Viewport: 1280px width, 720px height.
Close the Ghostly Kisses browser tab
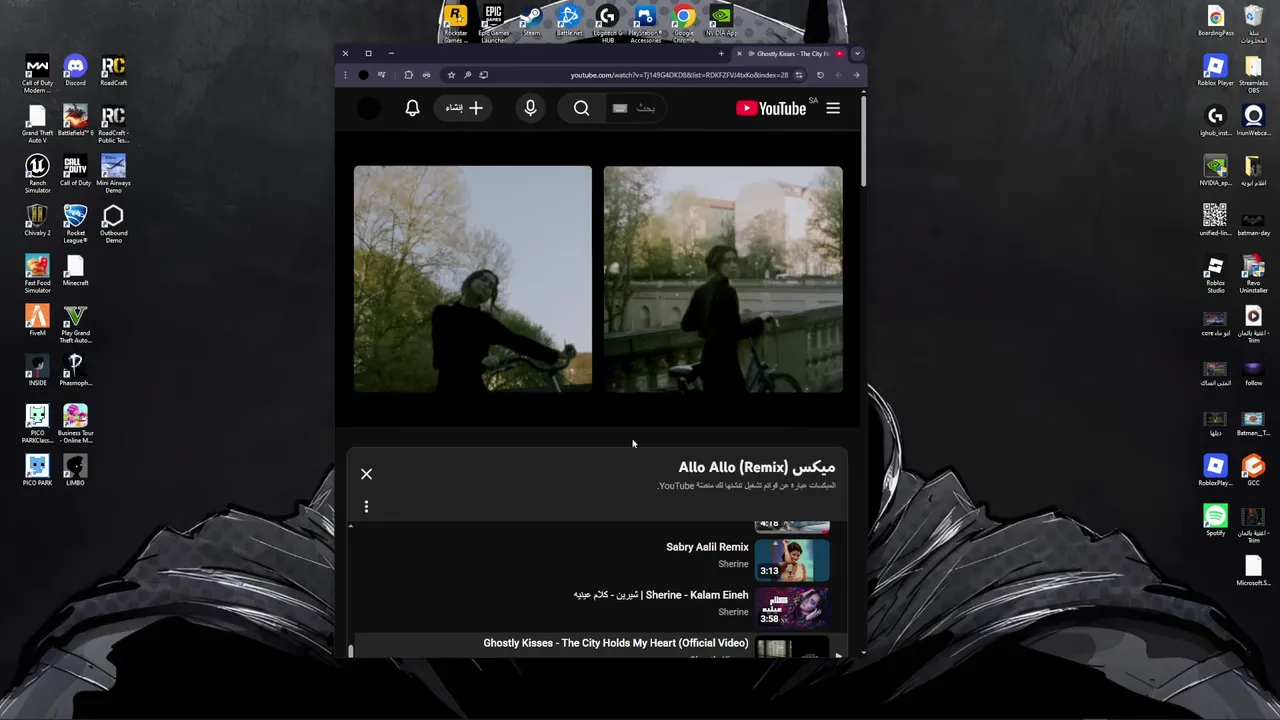click(x=739, y=53)
